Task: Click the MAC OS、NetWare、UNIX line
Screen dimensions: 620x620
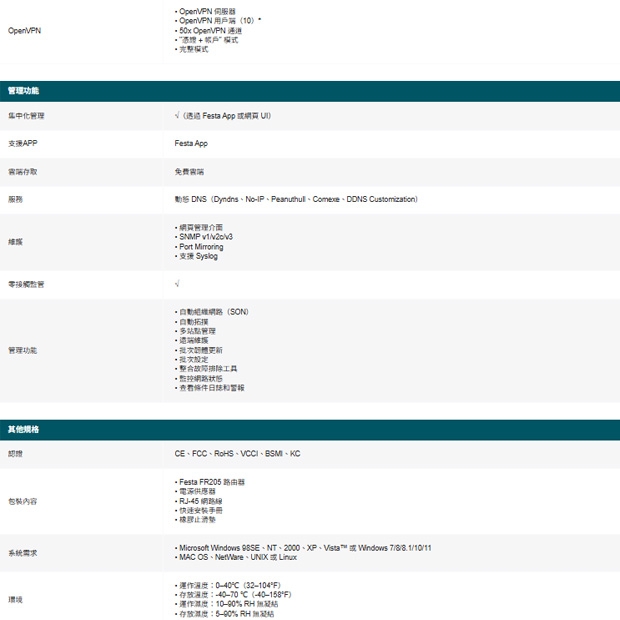Action: click(237, 557)
